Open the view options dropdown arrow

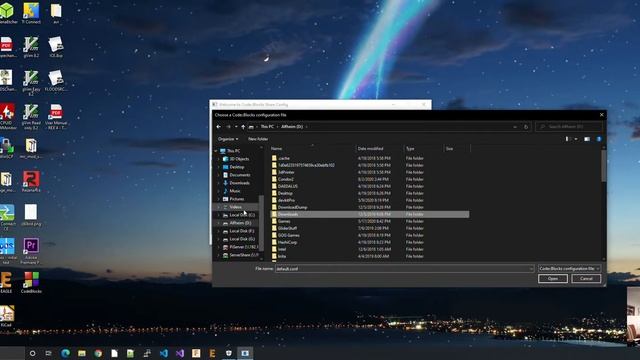click(576, 139)
